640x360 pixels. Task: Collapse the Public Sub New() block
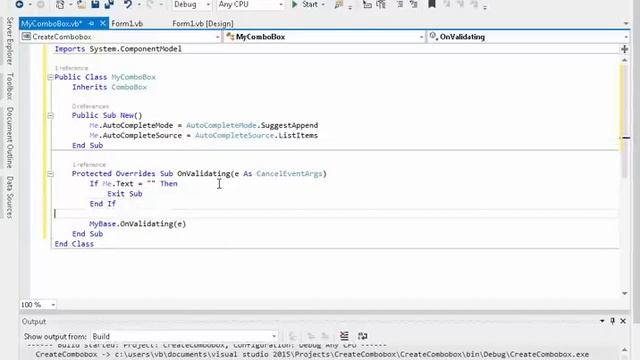50,116
